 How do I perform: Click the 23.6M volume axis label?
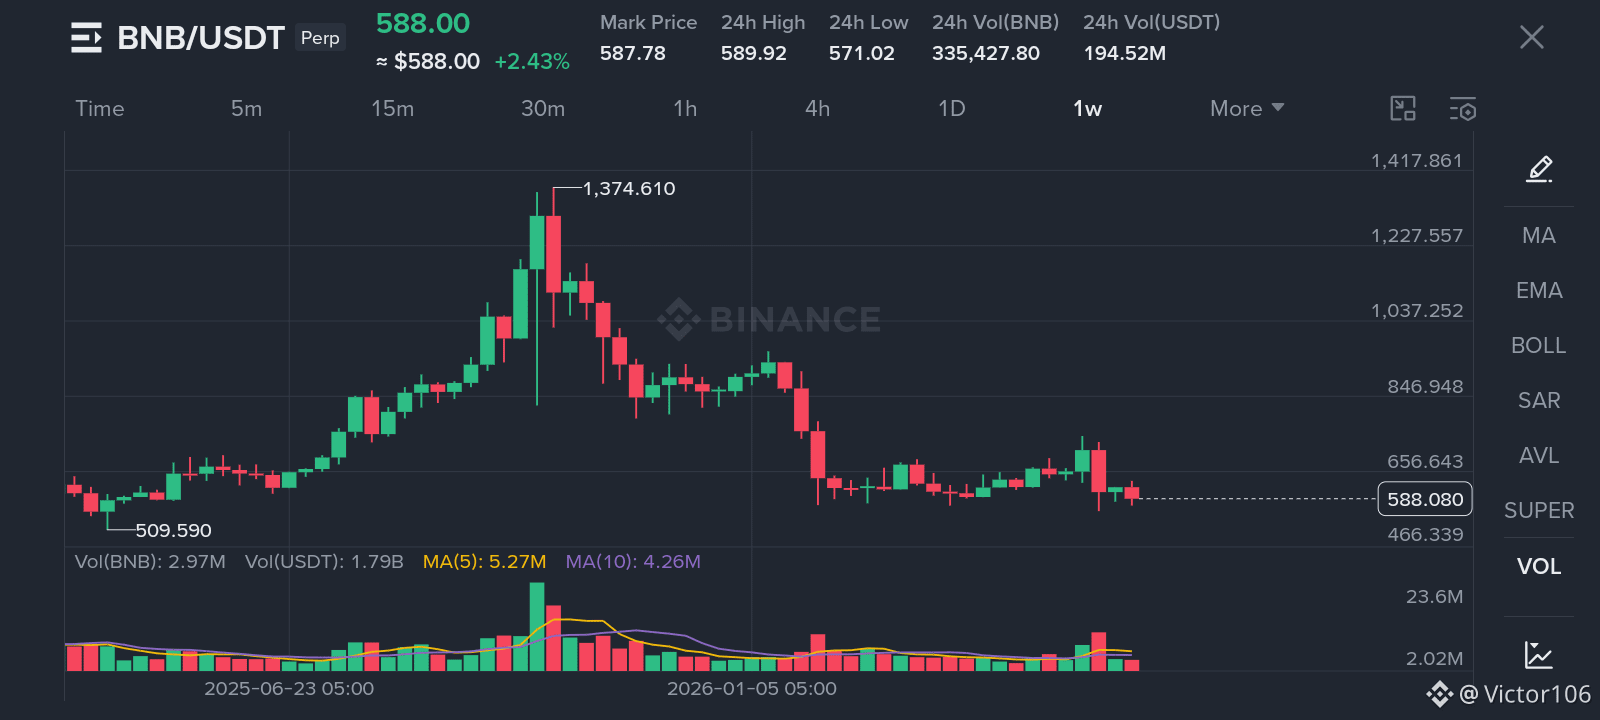1434,596
